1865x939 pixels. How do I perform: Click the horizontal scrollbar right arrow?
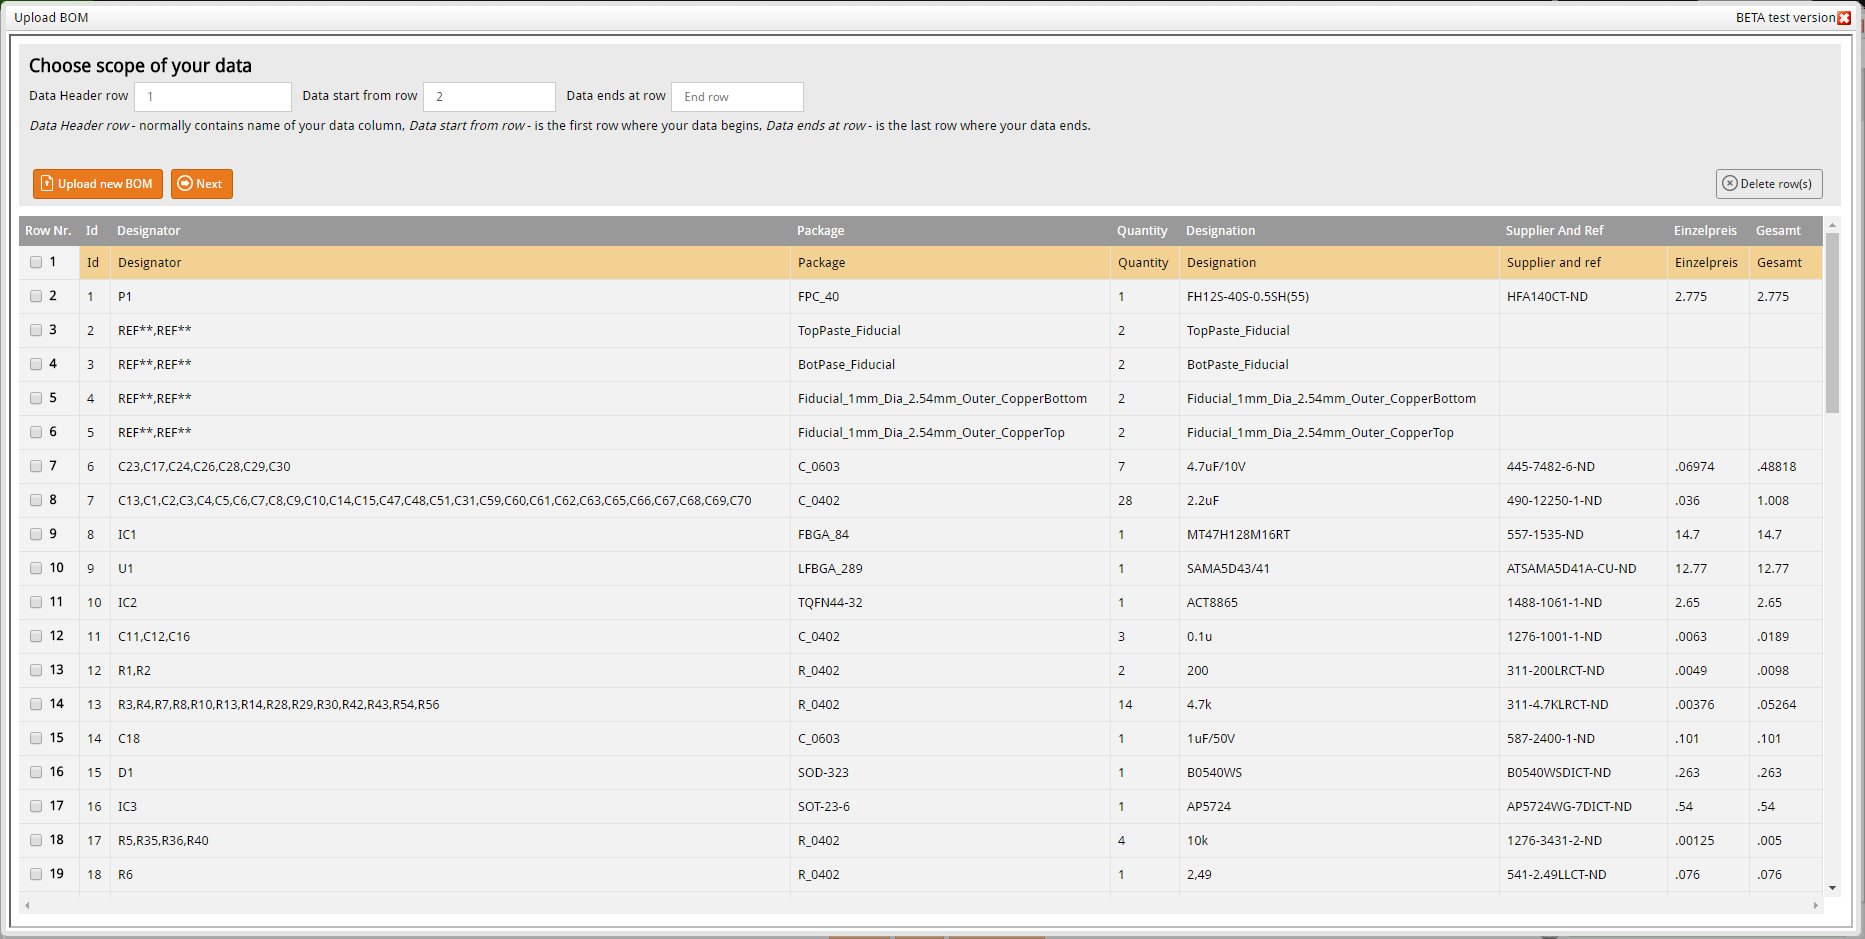pyautogui.click(x=1815, y=905)
